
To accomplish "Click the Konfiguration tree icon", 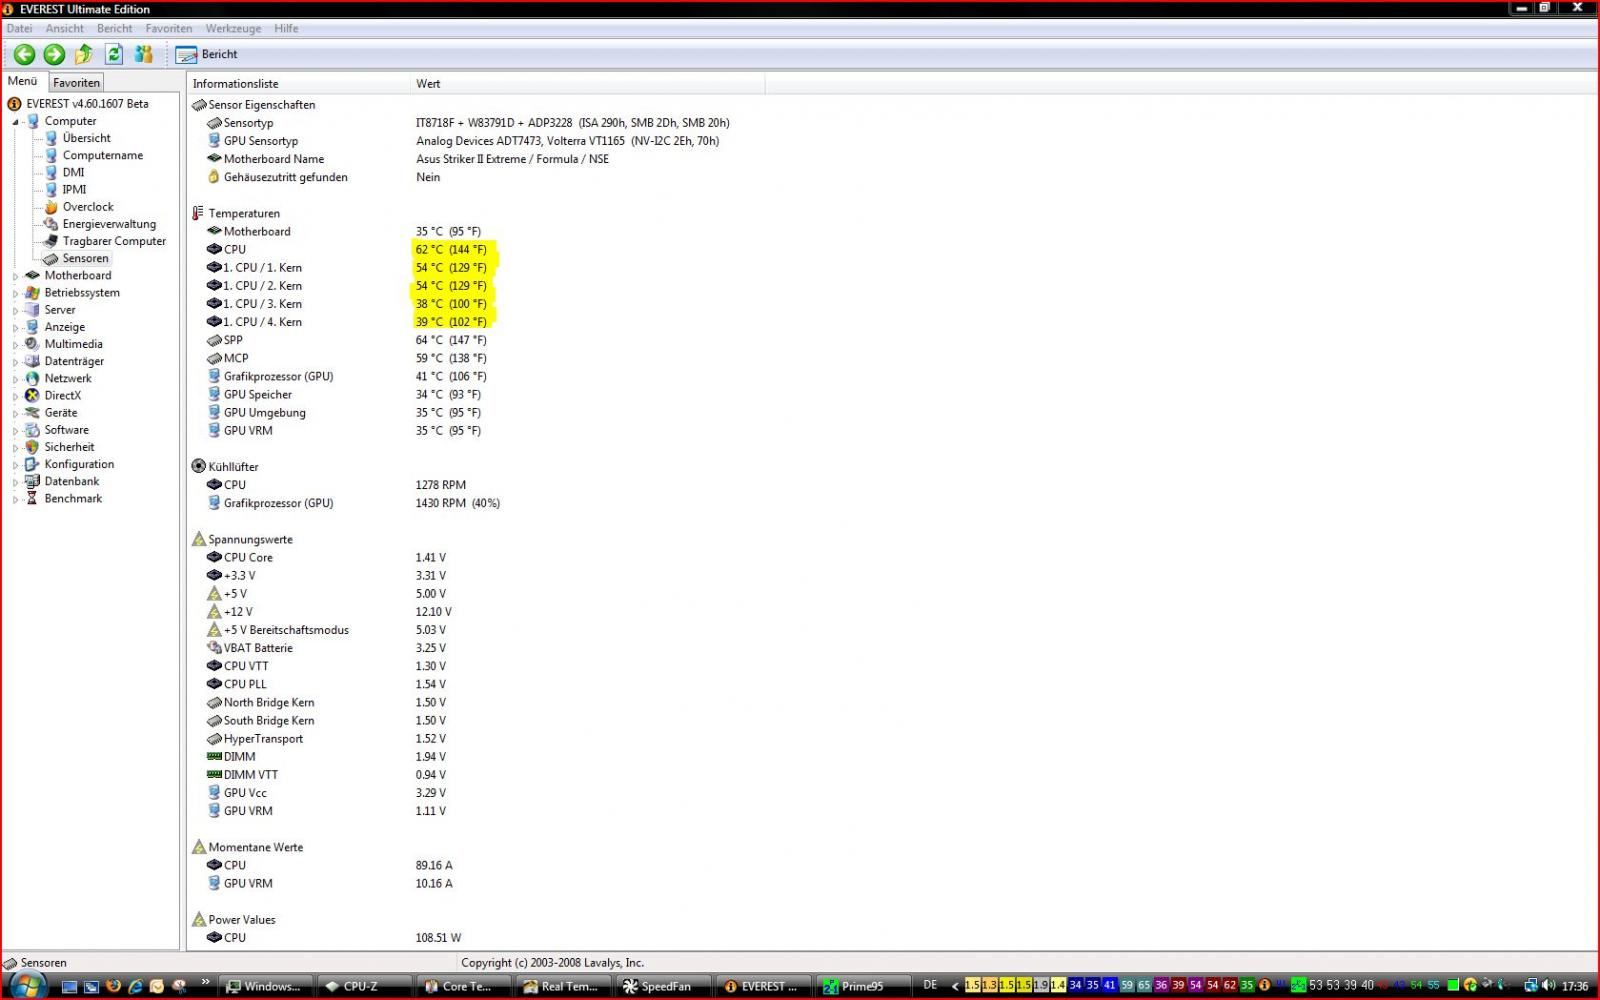I will 32,464.
